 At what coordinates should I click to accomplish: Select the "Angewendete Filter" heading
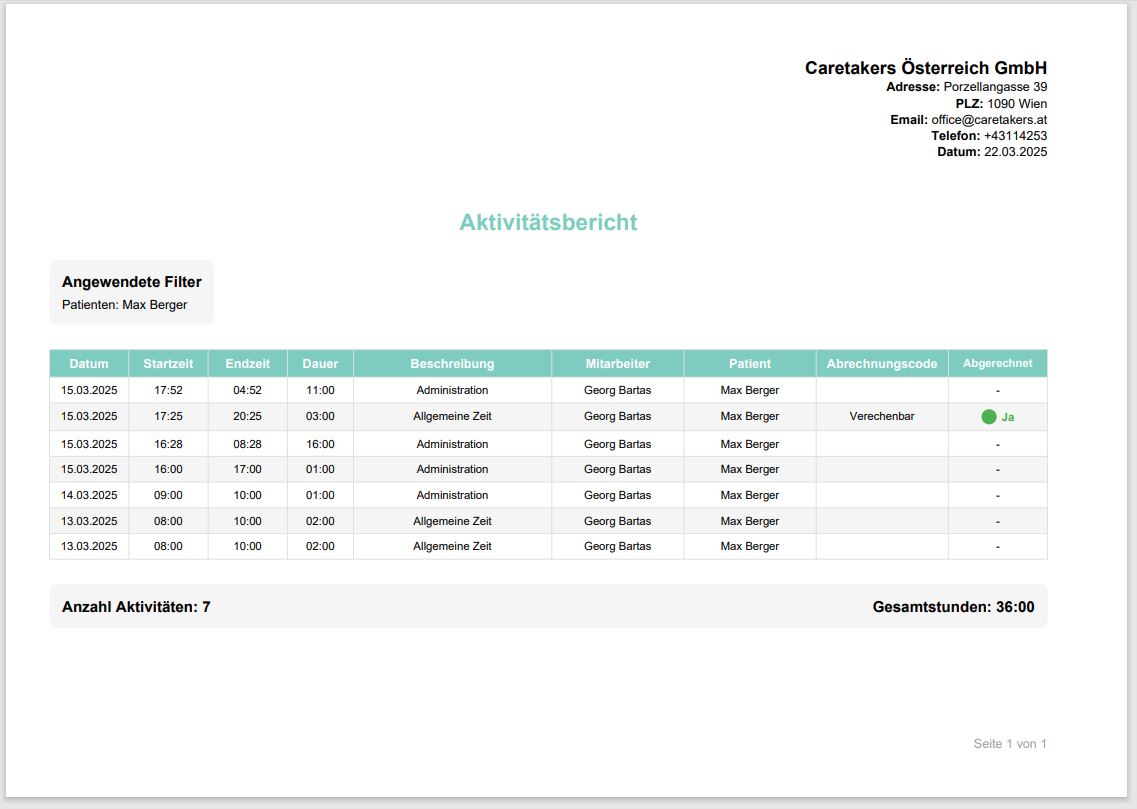click(131, 282)
